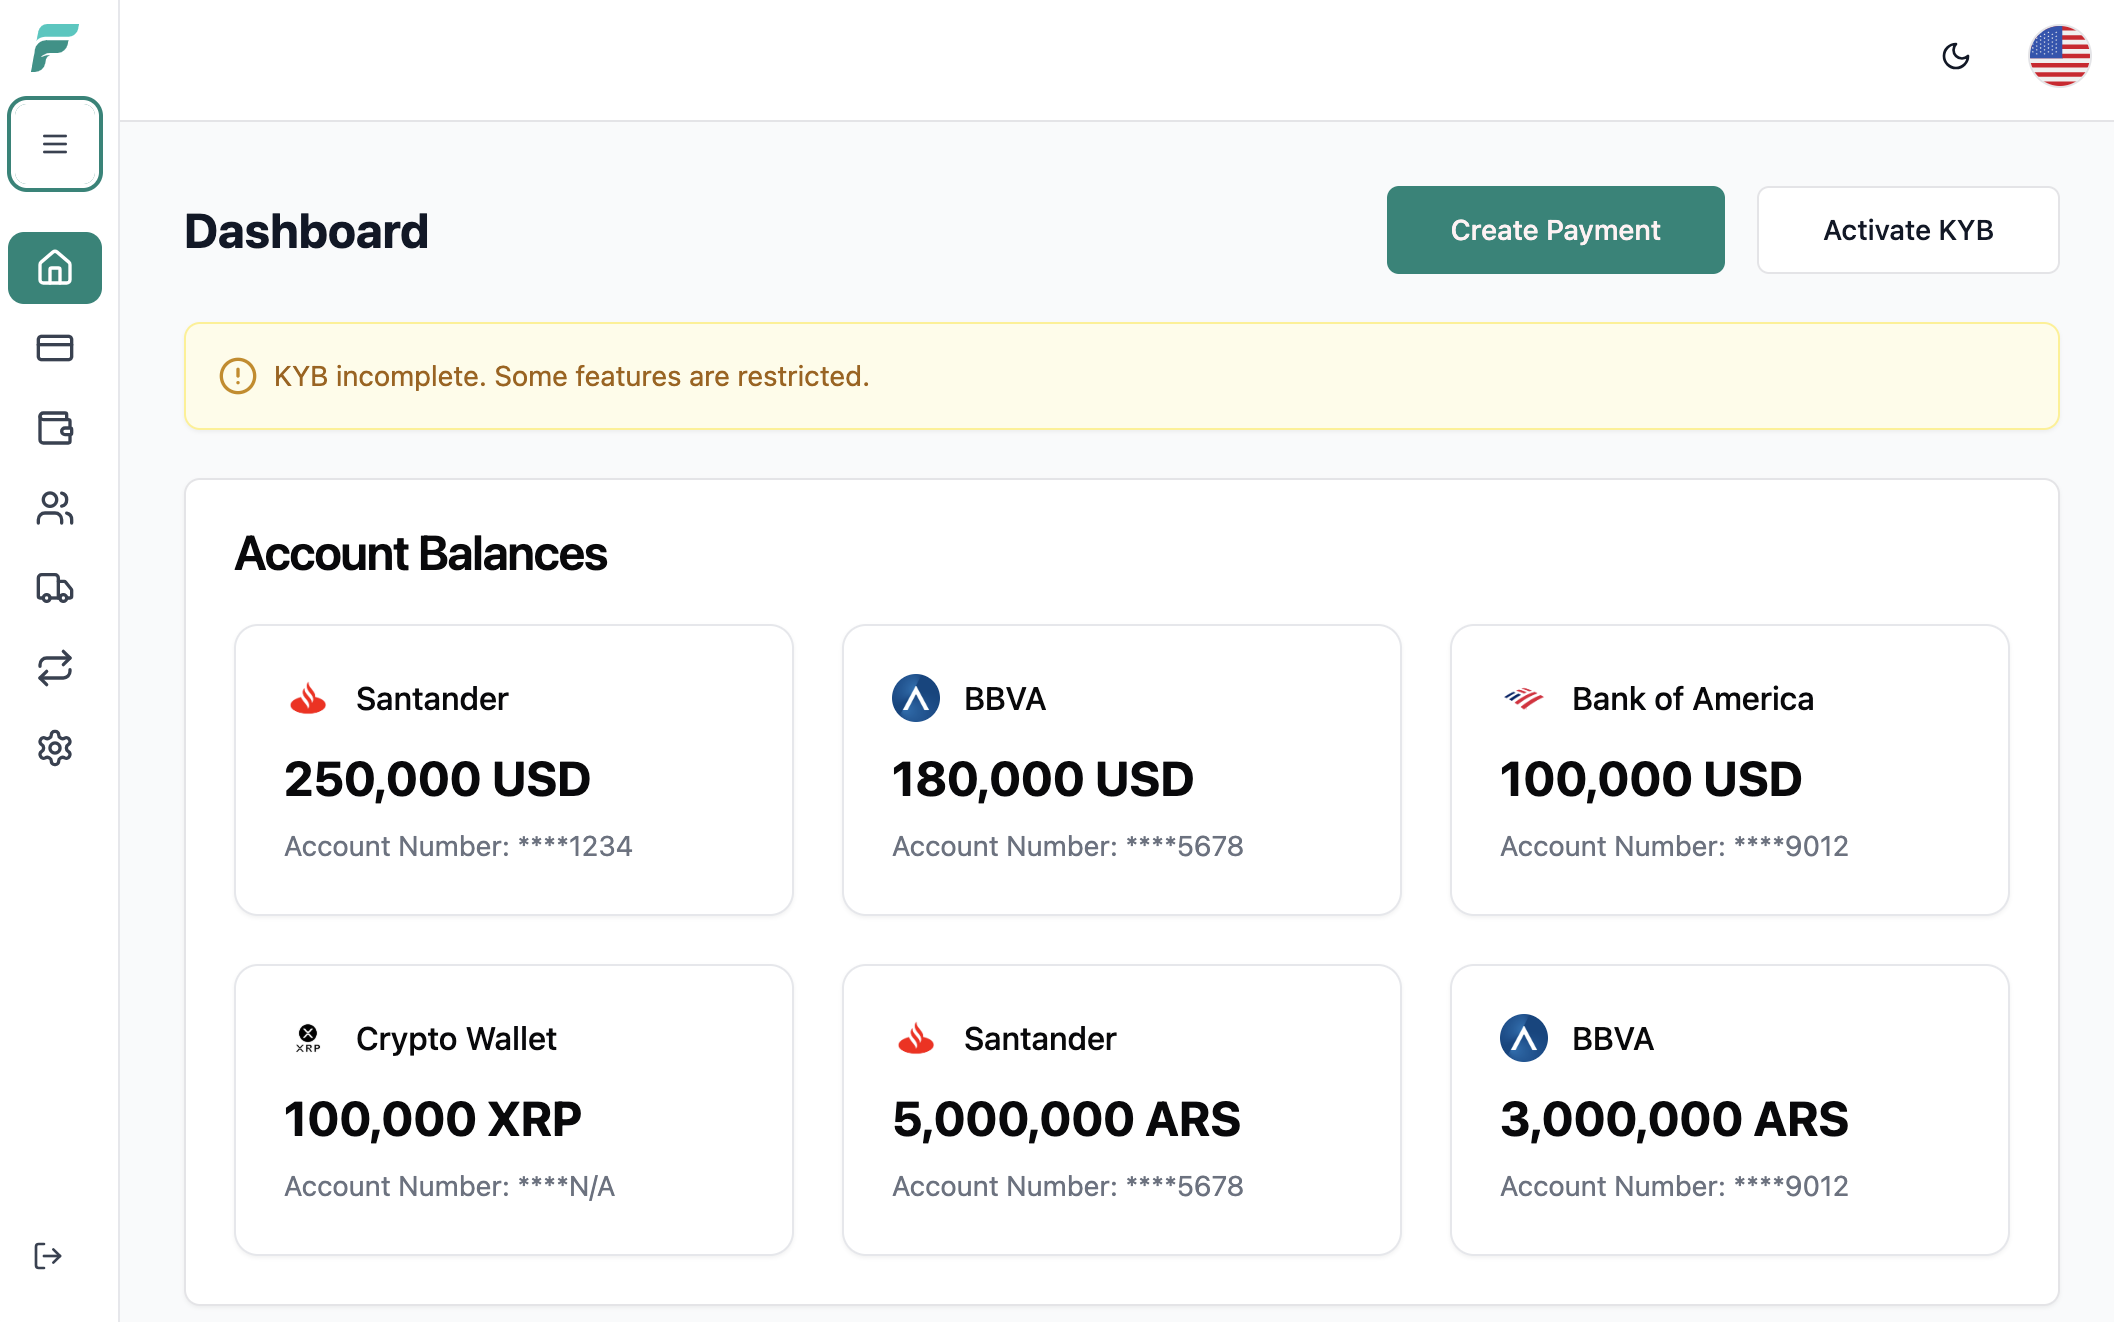Click the Dashboard page heading
This screenshot has width=2114, height=1322.
pyautogui.click(x=306, y=231)
